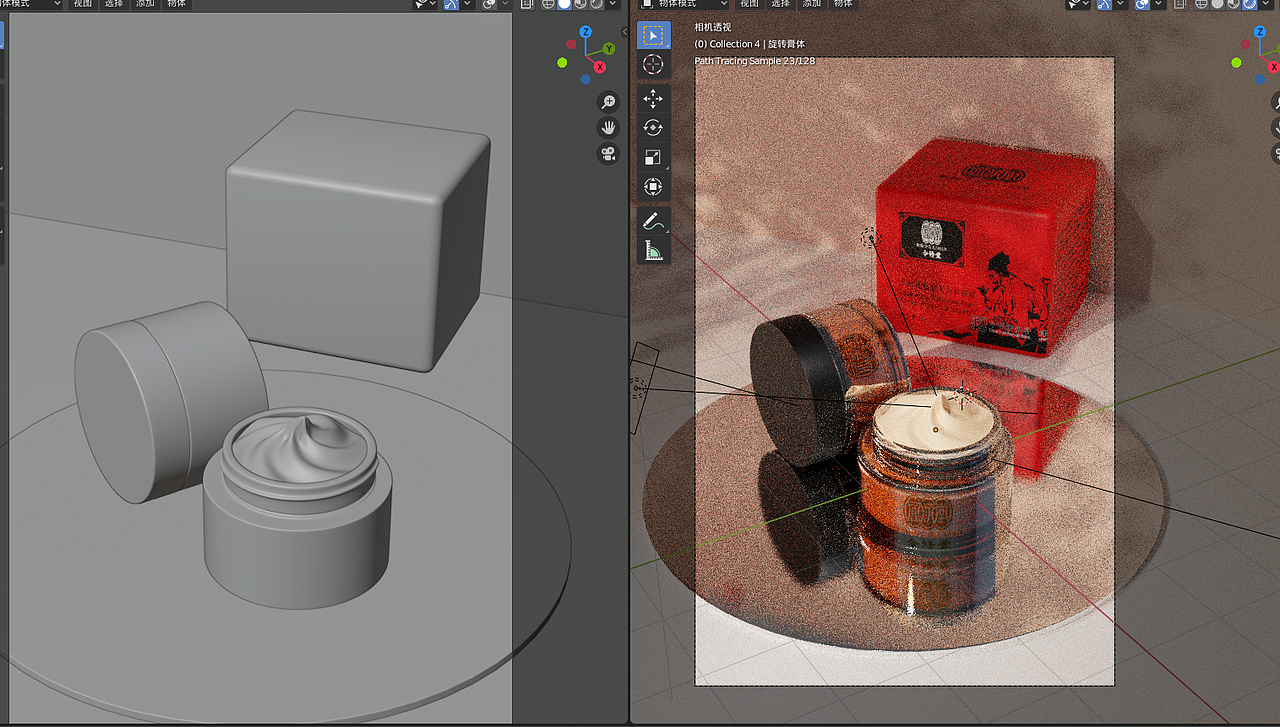Open 视图 menu in left viewport
Viewport: 1280px width, 727px height.
[x=83, y=4]
